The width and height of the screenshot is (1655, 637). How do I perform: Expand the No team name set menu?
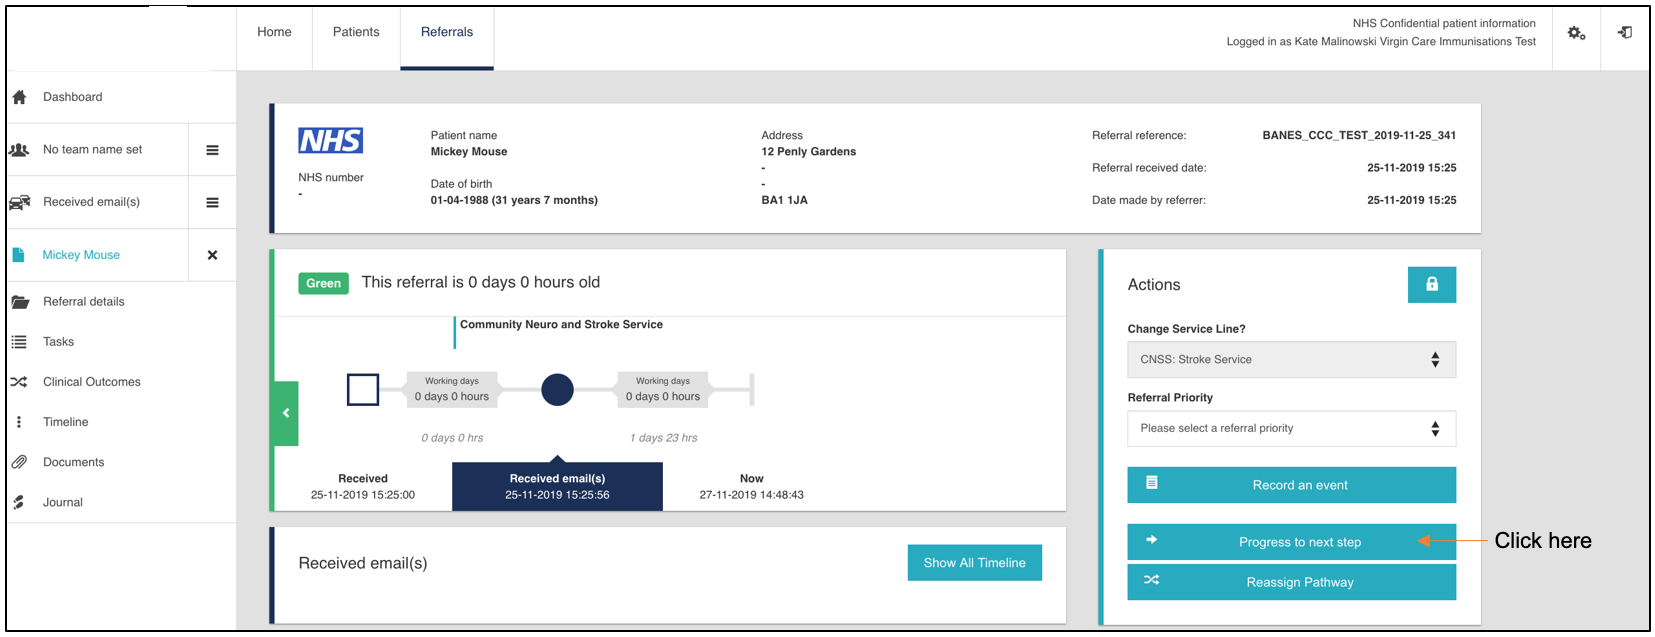point(212,150)
